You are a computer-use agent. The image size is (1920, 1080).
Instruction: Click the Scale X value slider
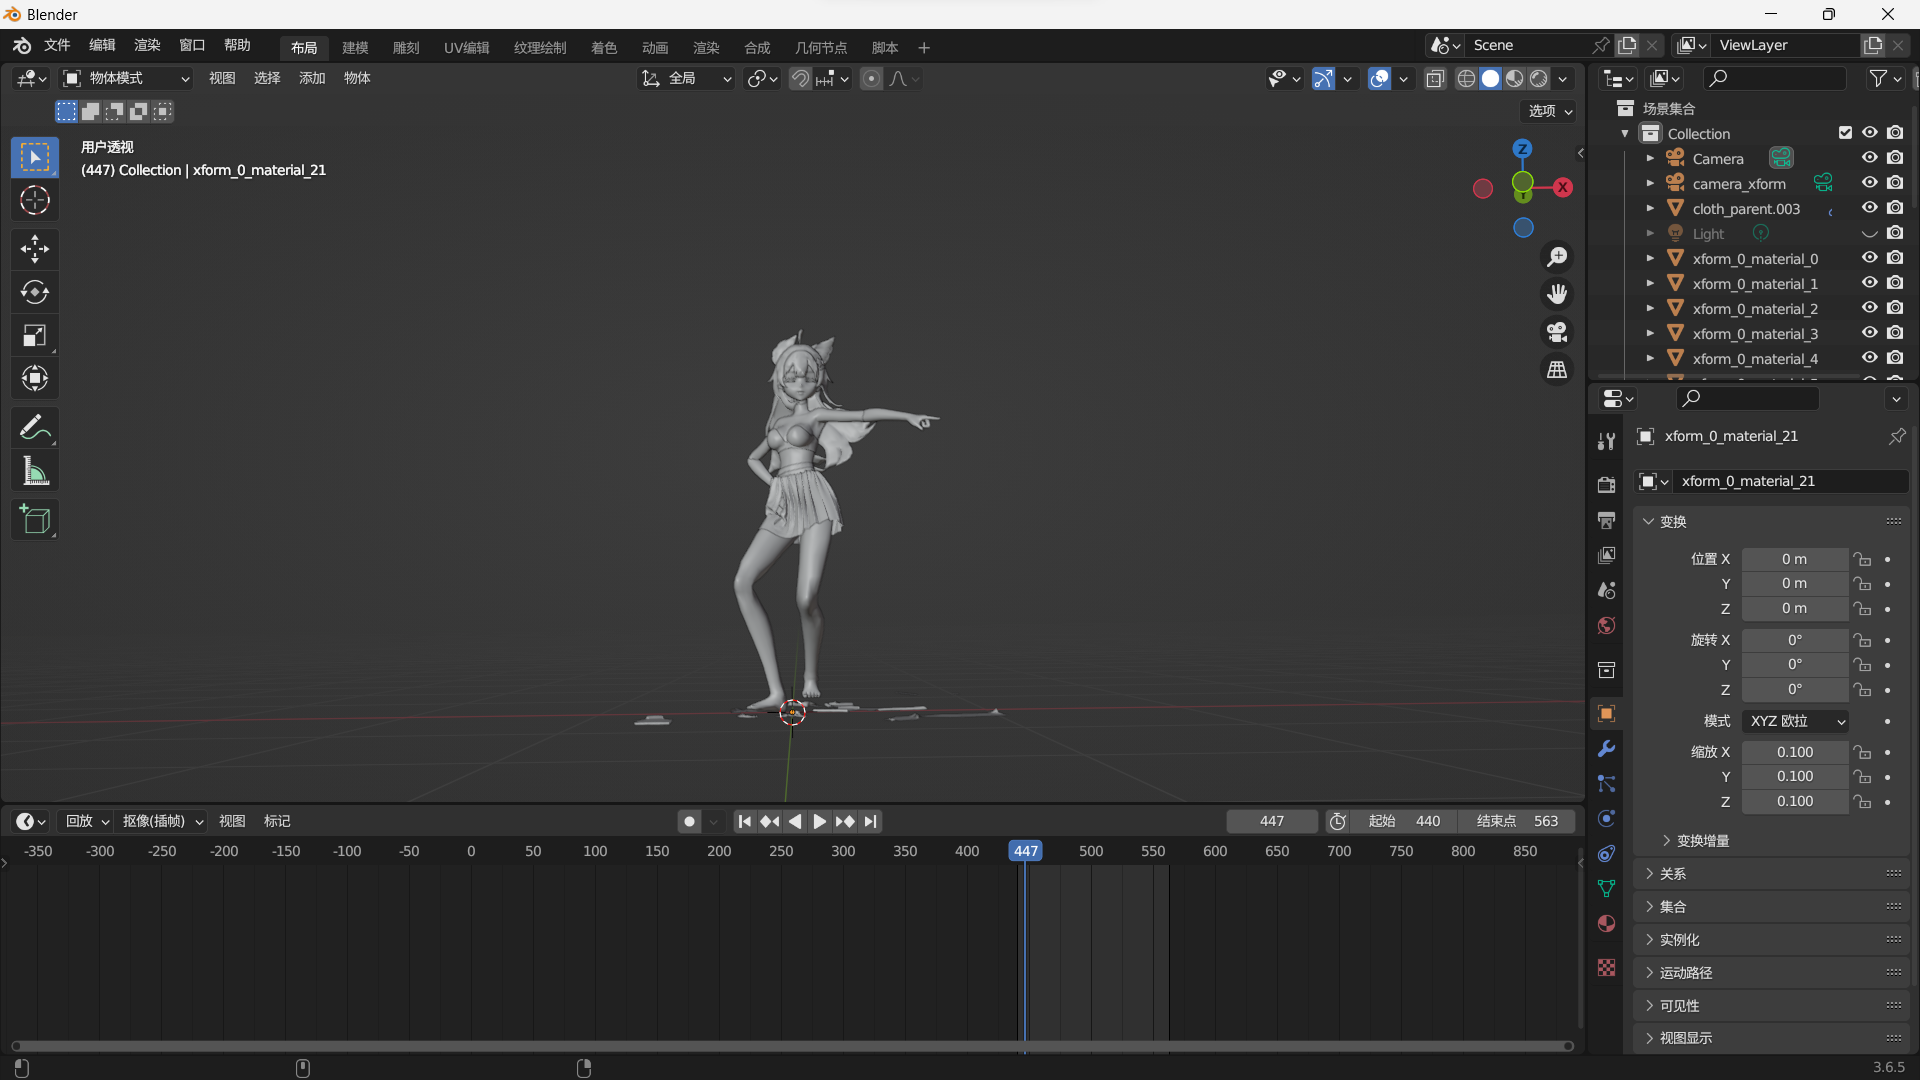point(1795,752)
